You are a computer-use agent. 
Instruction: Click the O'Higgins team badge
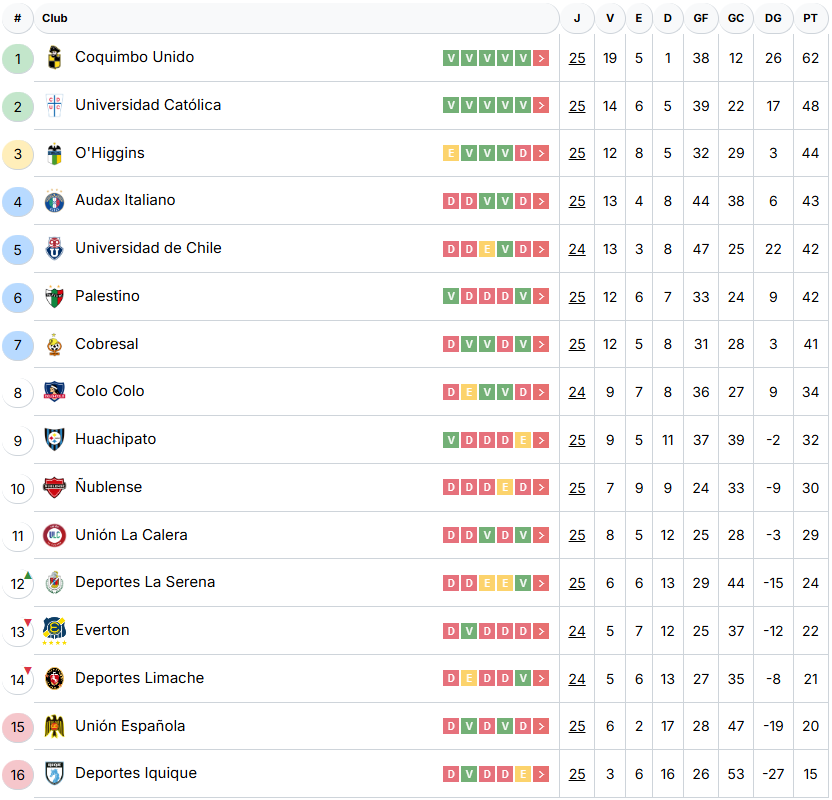(x=54, y=154)
